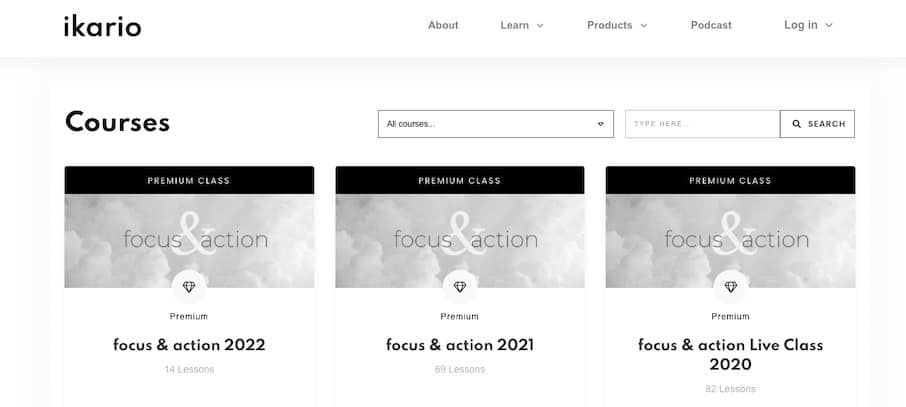Click the diamond icon on focus & action 2021
Image resolution: width=906 pixels, height=407 pixels.
coord(460,287)
